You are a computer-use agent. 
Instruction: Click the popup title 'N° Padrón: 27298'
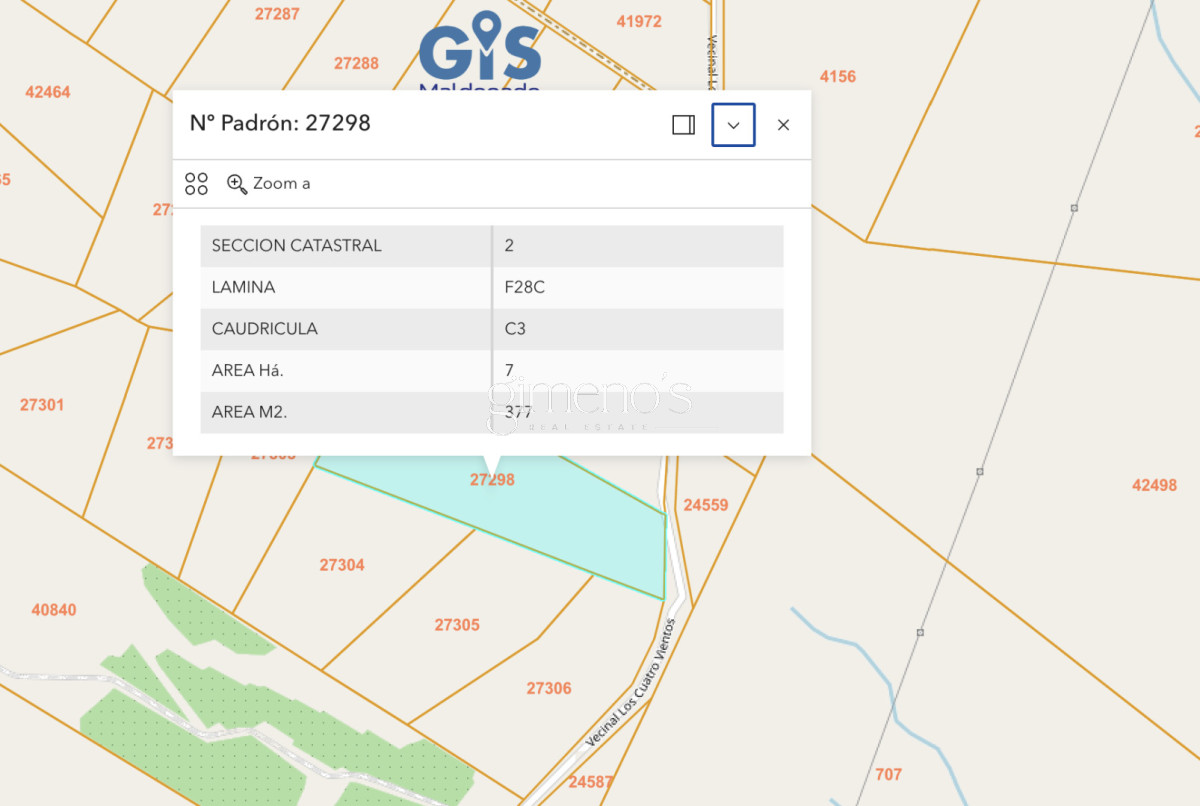pyautogui.click(x=280, y=123)
